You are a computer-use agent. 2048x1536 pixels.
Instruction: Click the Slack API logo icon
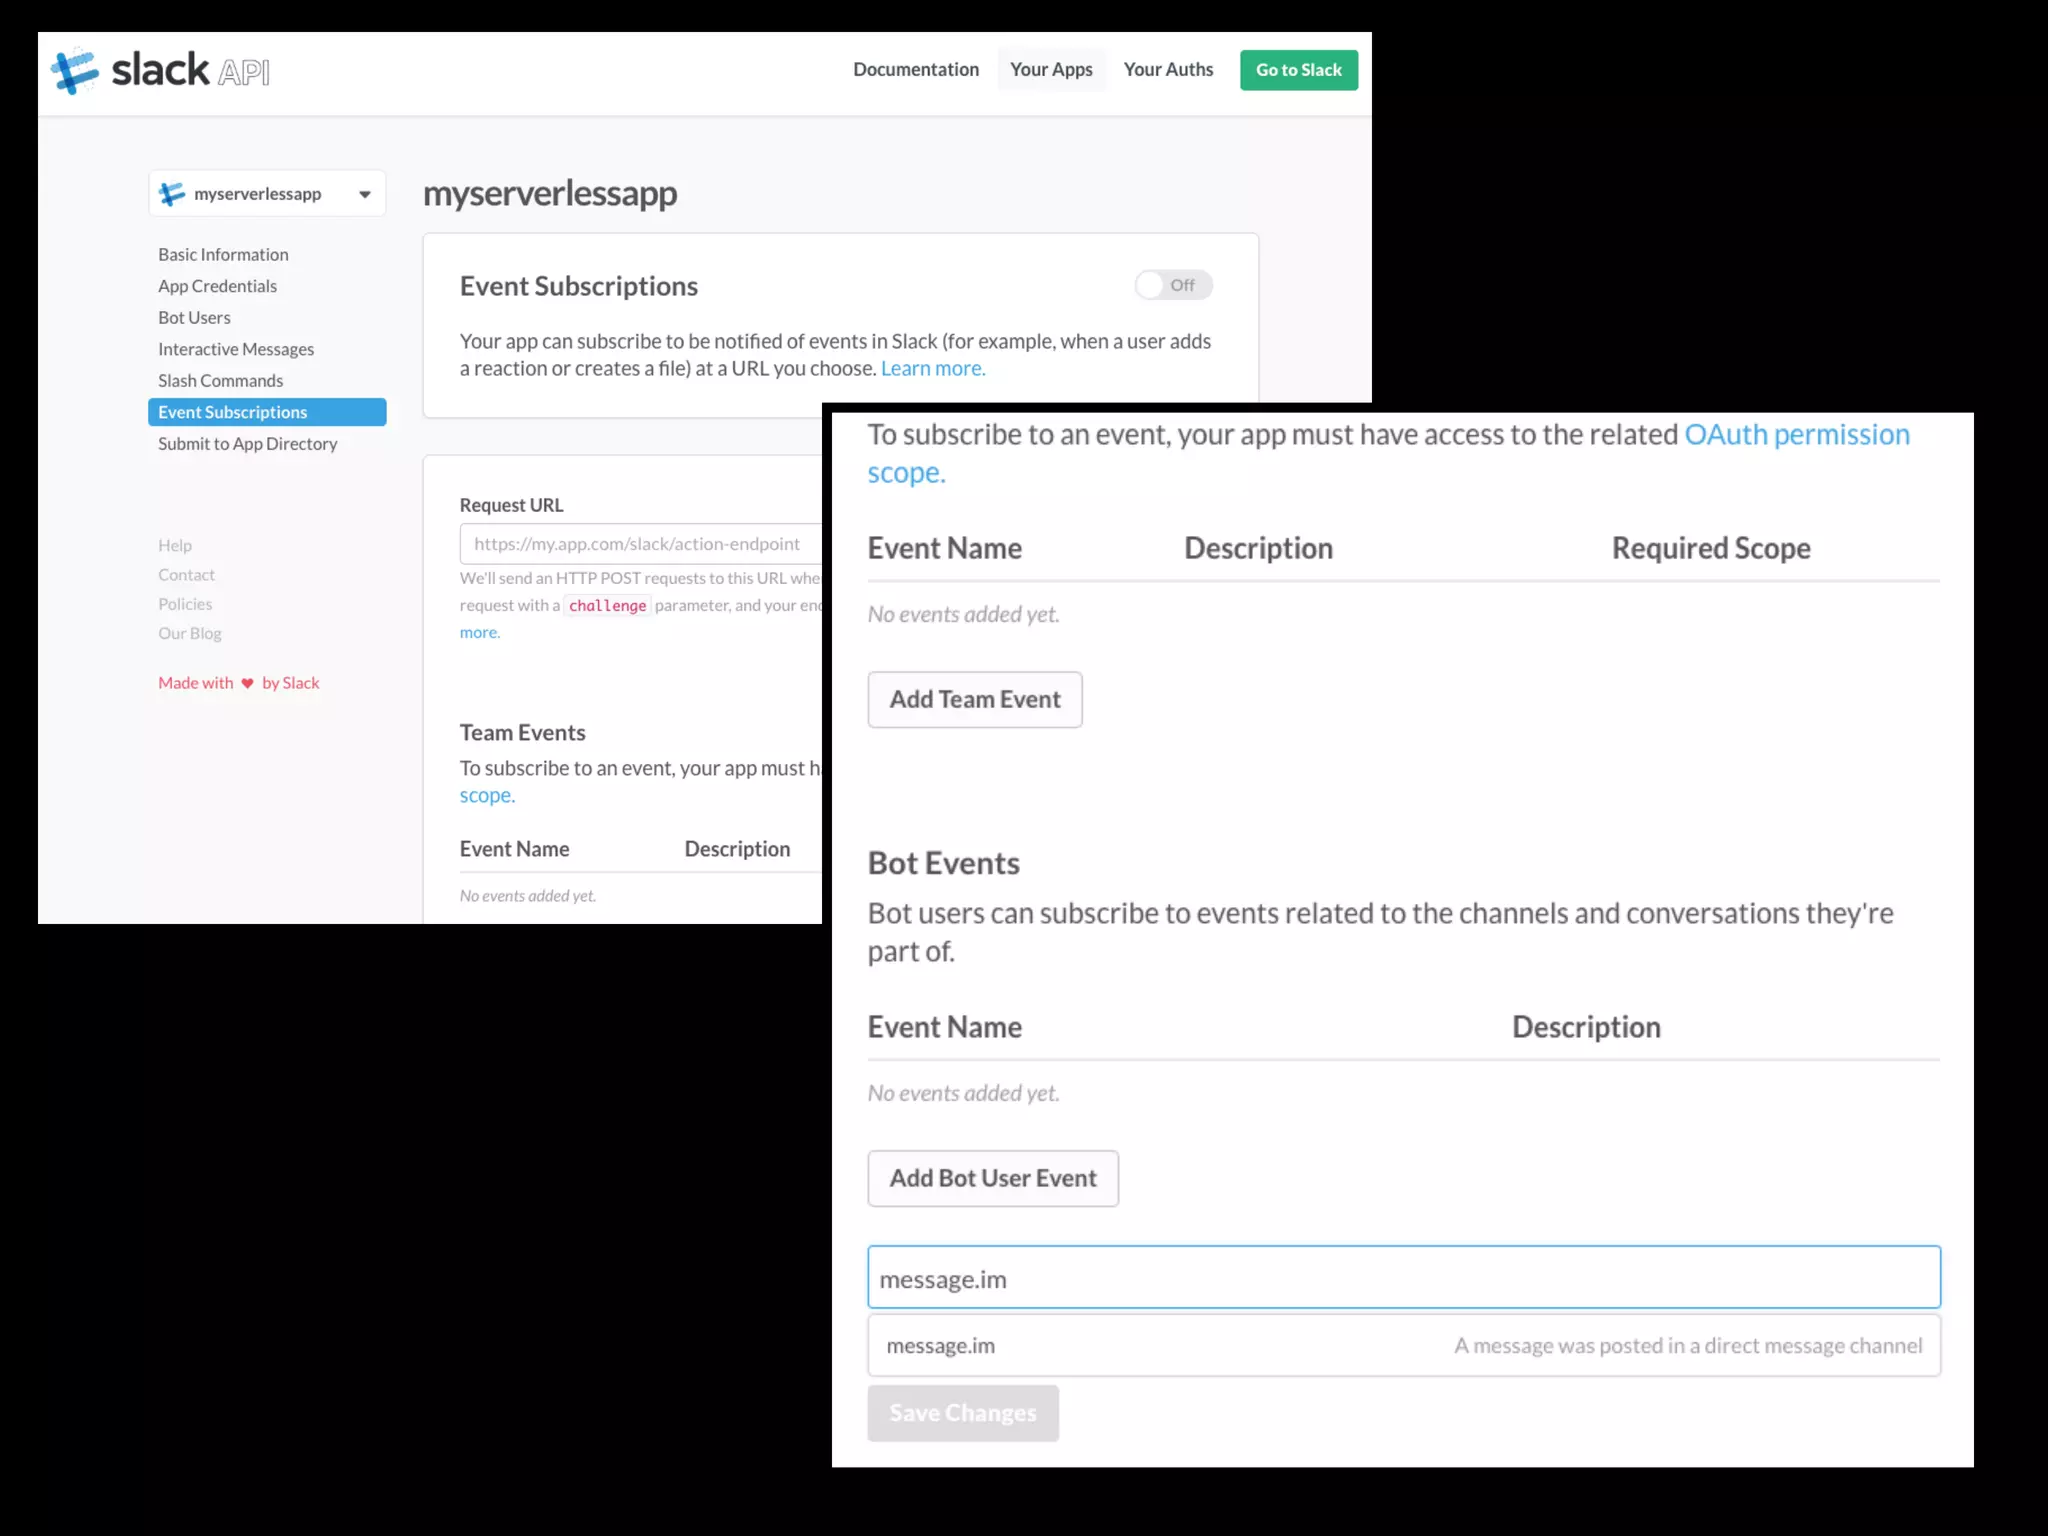tap(75, 71)
